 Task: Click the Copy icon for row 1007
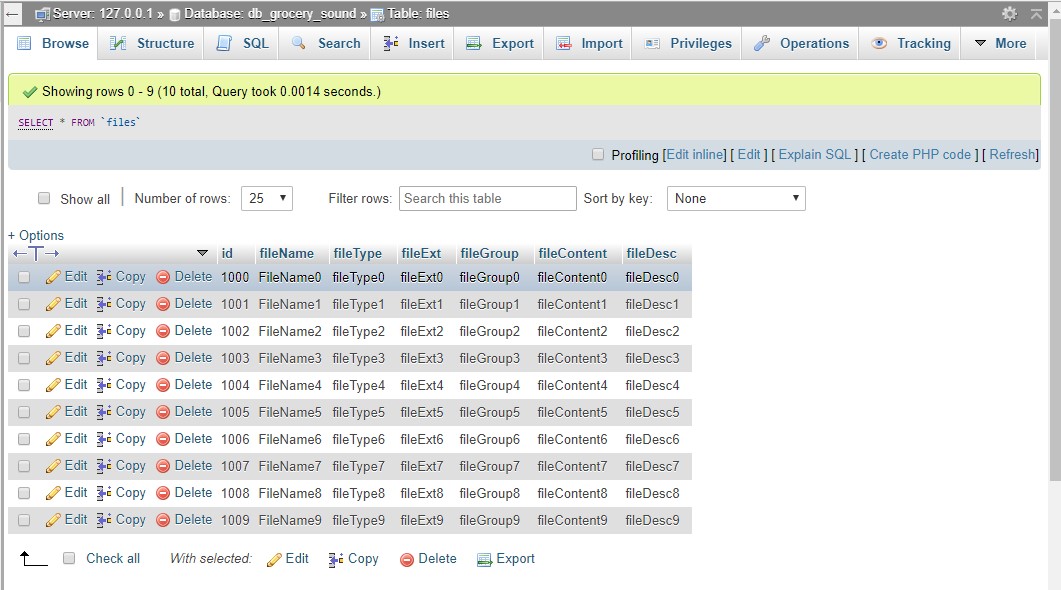point(104,466)
